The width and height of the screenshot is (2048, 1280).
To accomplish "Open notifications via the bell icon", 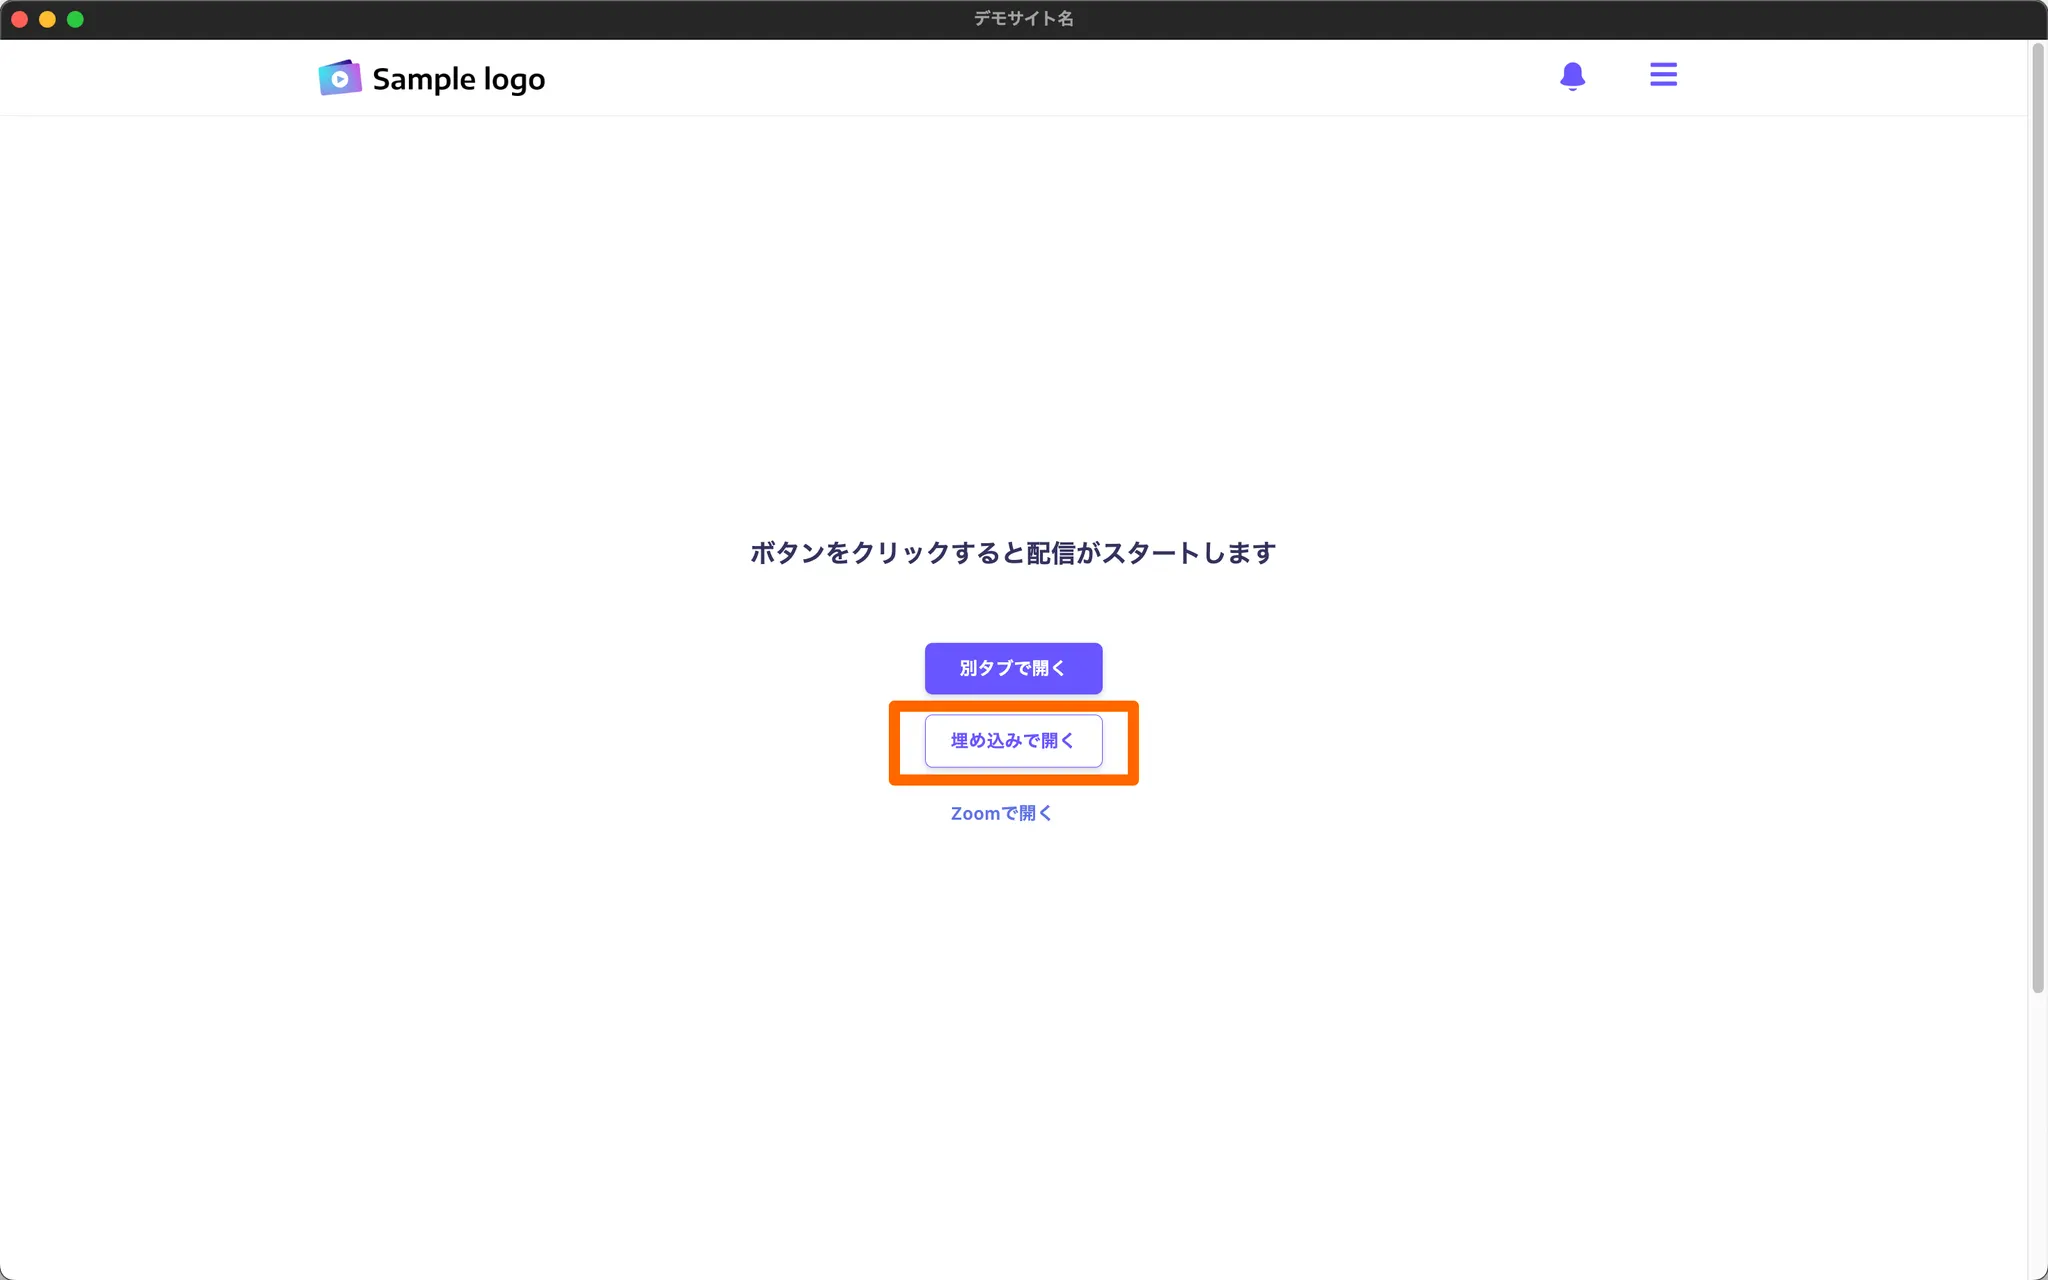I will [x=1572, y=76].
